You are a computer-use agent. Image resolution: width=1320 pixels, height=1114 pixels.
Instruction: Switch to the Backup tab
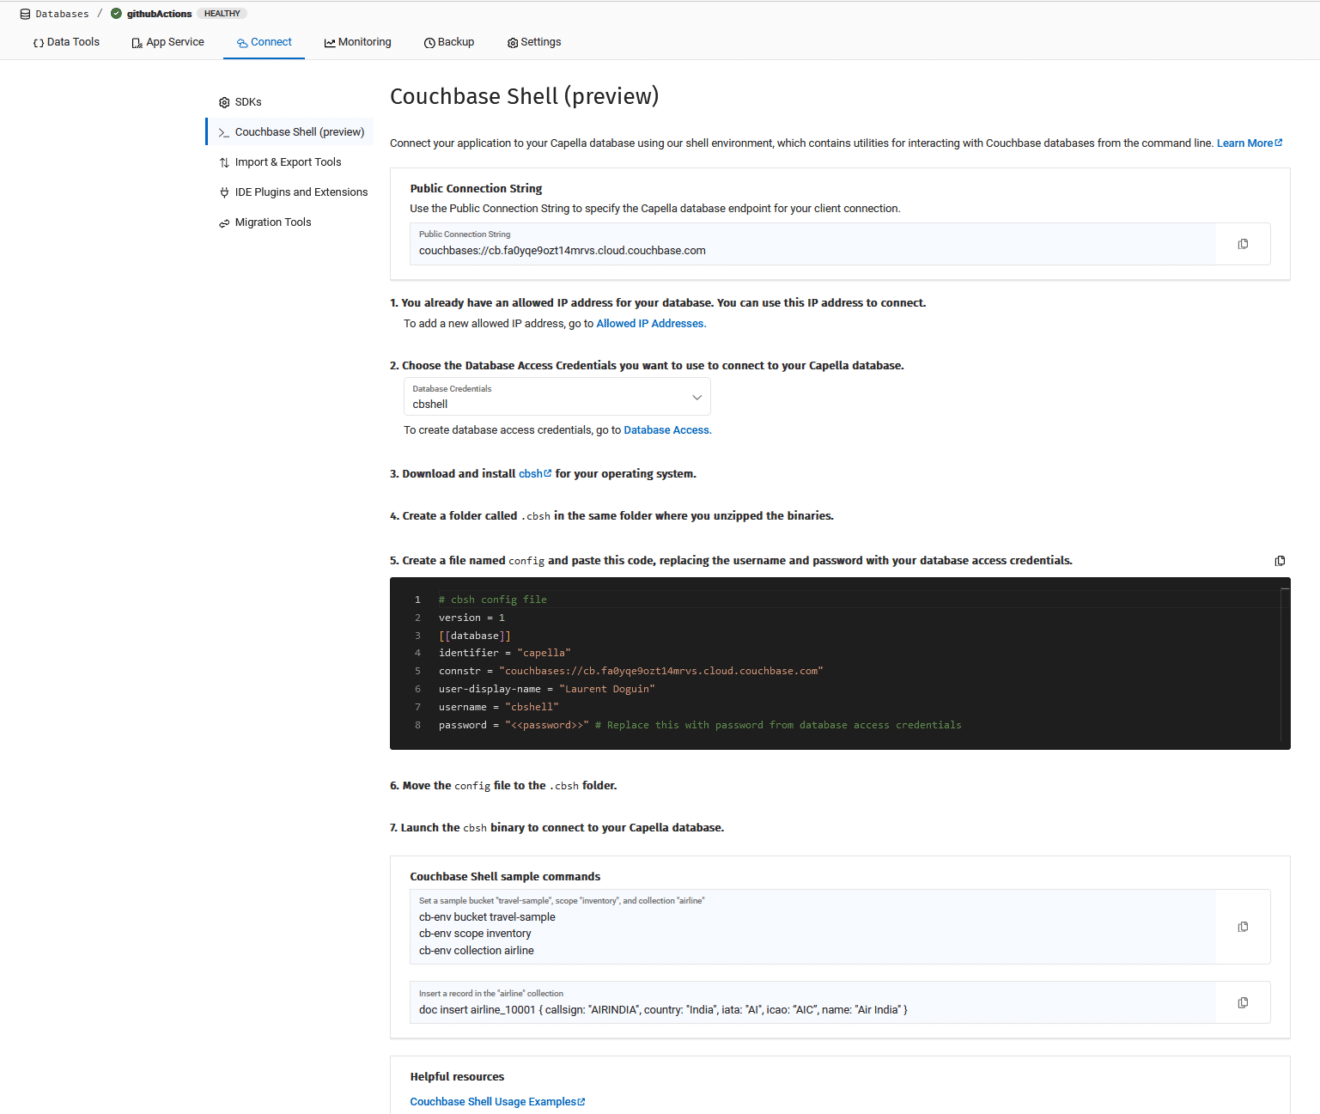click(x=448, y=42)
